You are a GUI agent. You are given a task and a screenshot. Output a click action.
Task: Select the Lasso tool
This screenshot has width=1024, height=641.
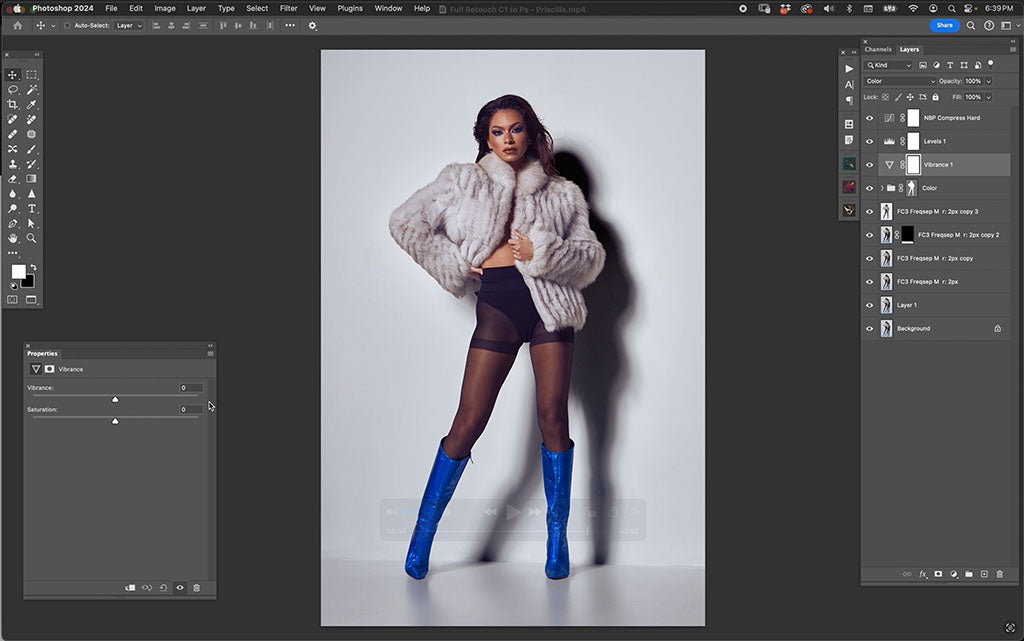[12, 91]
